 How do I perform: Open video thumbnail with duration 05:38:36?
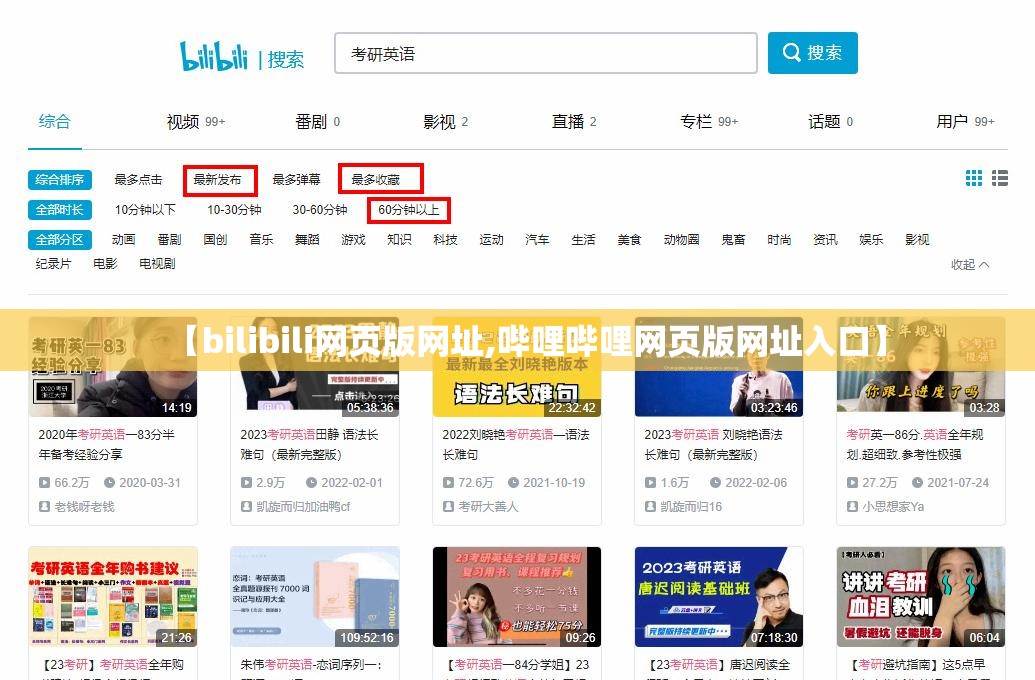pos(315,367)
